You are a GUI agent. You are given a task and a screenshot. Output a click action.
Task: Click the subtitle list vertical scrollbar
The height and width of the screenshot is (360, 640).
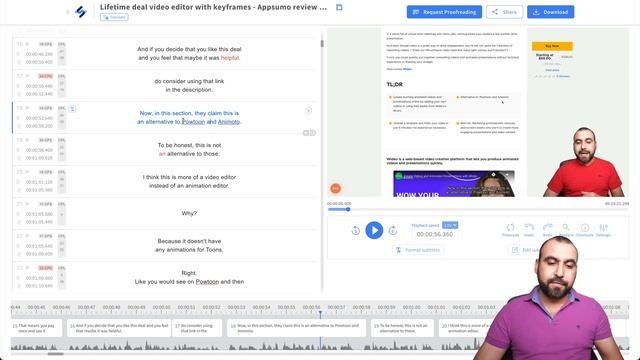coord(322,44)
